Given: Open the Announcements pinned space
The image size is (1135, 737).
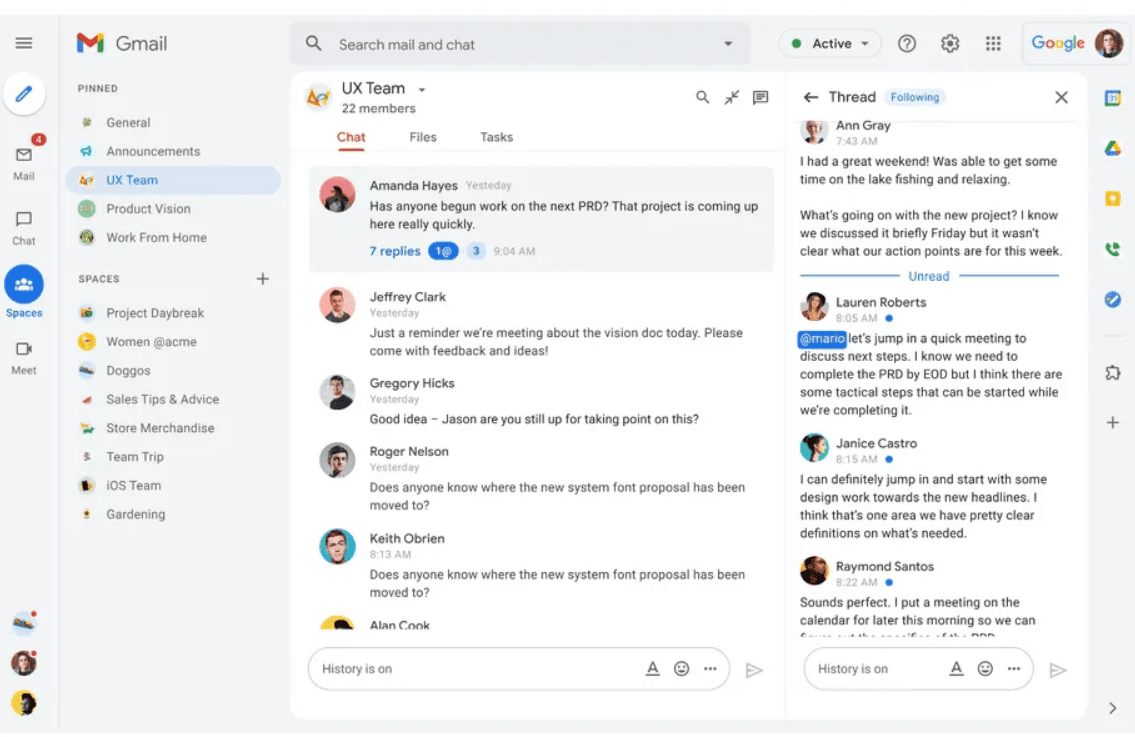Looking at the screenshot, I should (x=173, y=151).
